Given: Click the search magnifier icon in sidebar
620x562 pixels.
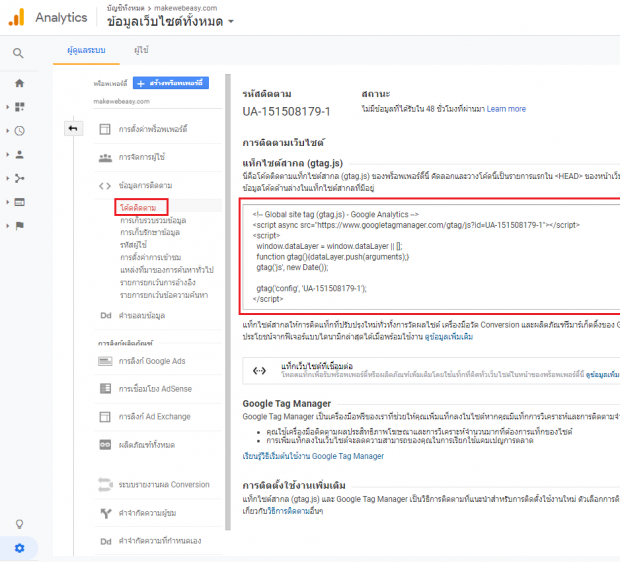Looking at the screenshot, I should coord(18,53).
